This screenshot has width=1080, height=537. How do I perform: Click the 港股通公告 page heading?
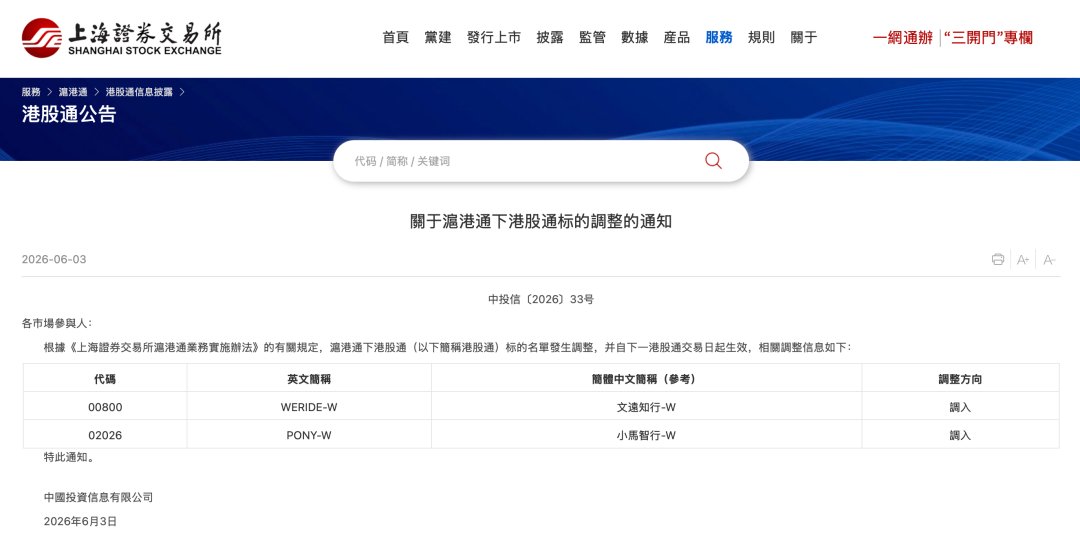click(x=69, y=114)
